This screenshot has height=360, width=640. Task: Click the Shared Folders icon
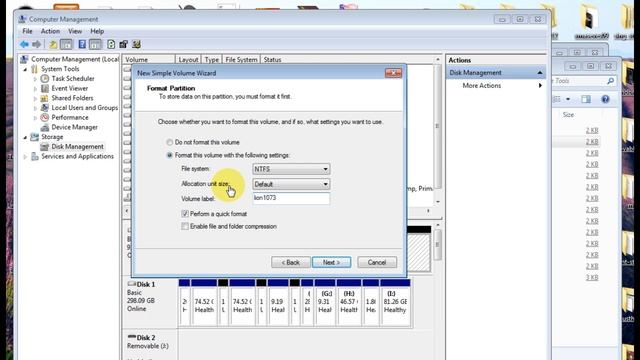(45, 98)
